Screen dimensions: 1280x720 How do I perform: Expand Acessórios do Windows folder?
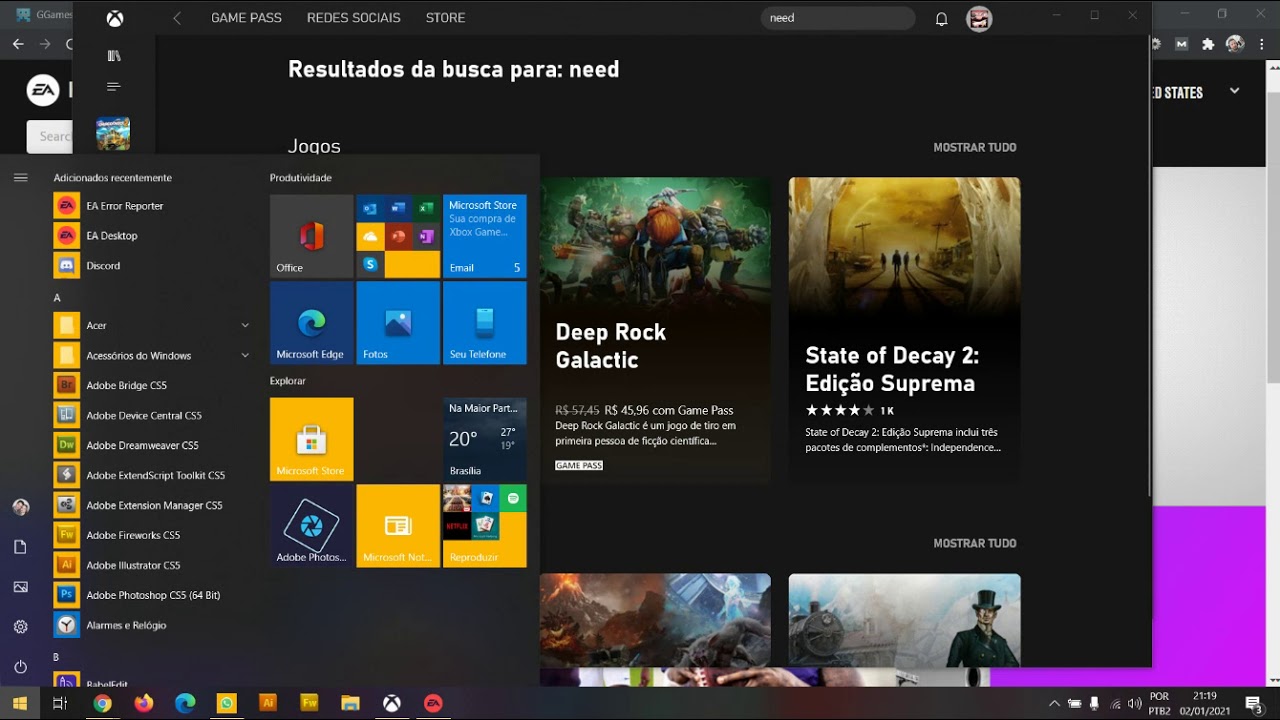click(152, 356)
